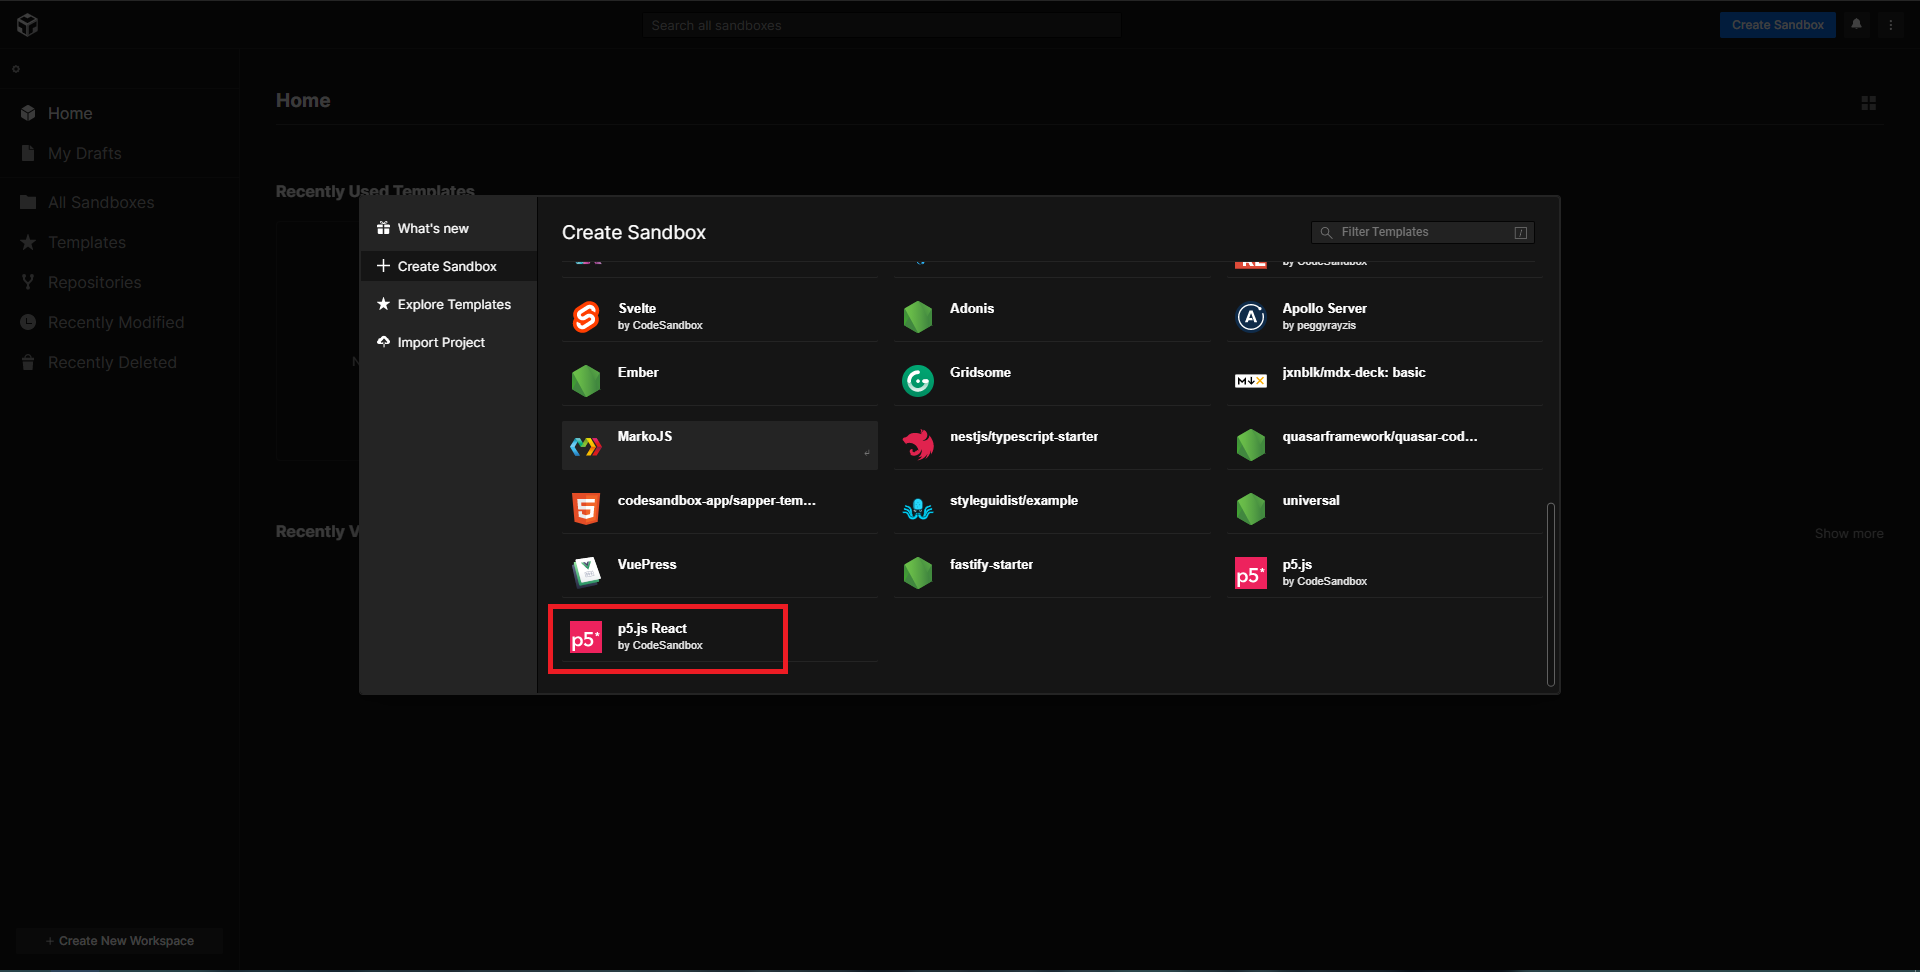Open the notifications bell
The image size is (1920, 972).
tap(1856, 24)
